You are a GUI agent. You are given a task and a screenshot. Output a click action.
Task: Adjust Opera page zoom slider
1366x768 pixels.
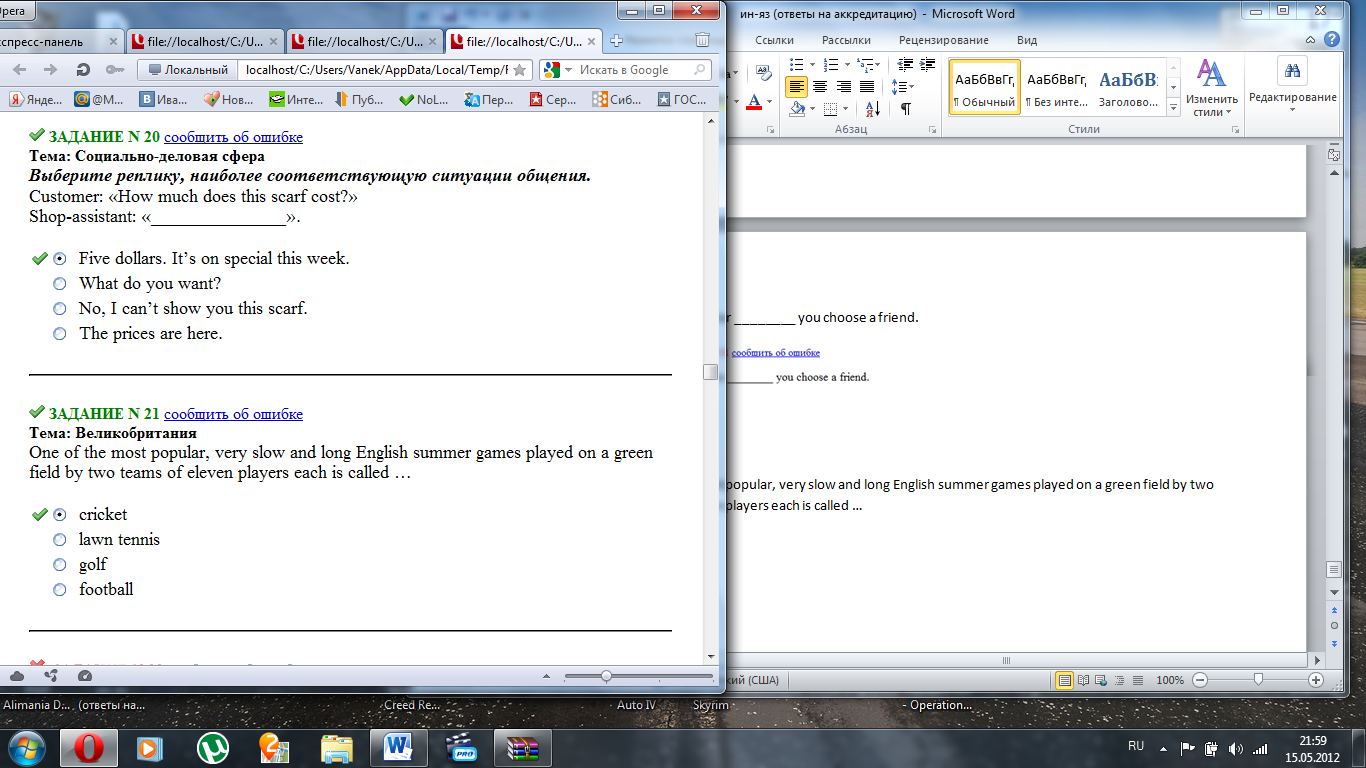tap(606, 677)
